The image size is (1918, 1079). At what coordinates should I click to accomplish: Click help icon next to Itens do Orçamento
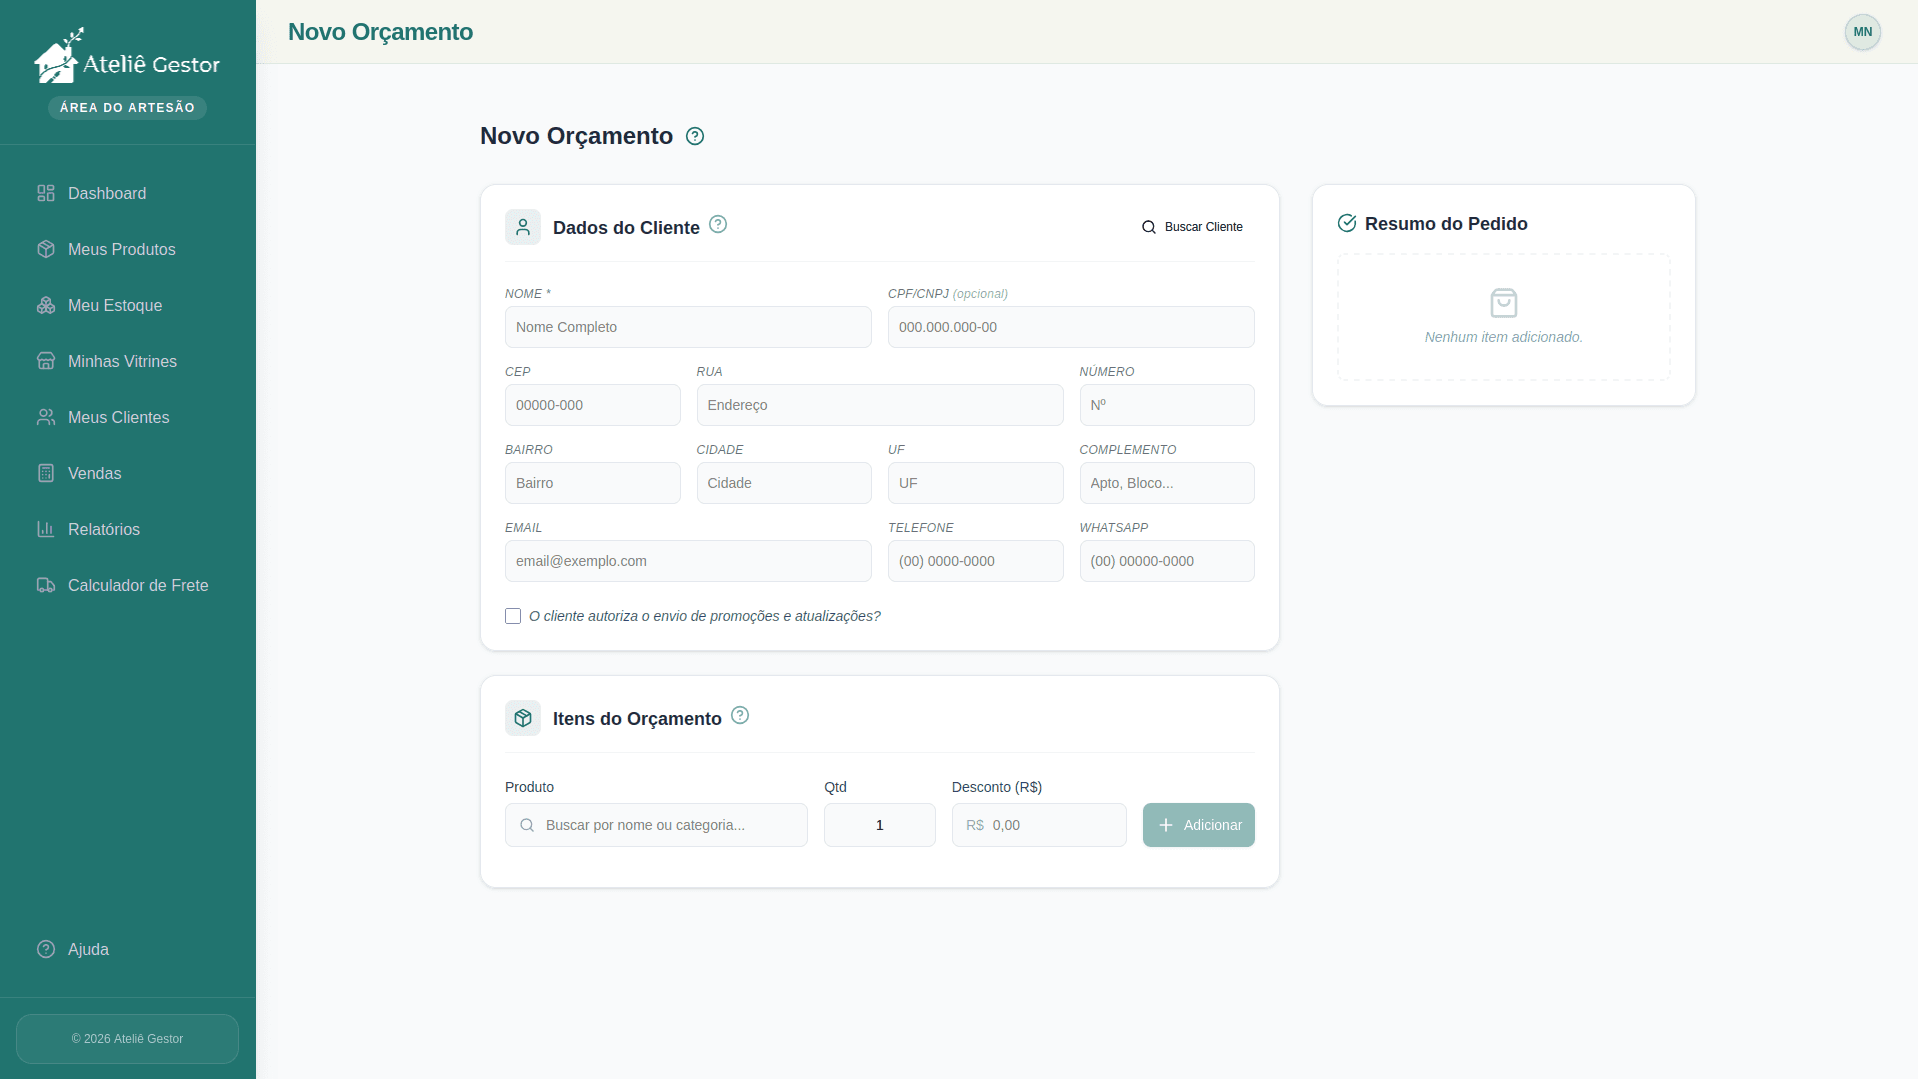(x=740, y=715)
